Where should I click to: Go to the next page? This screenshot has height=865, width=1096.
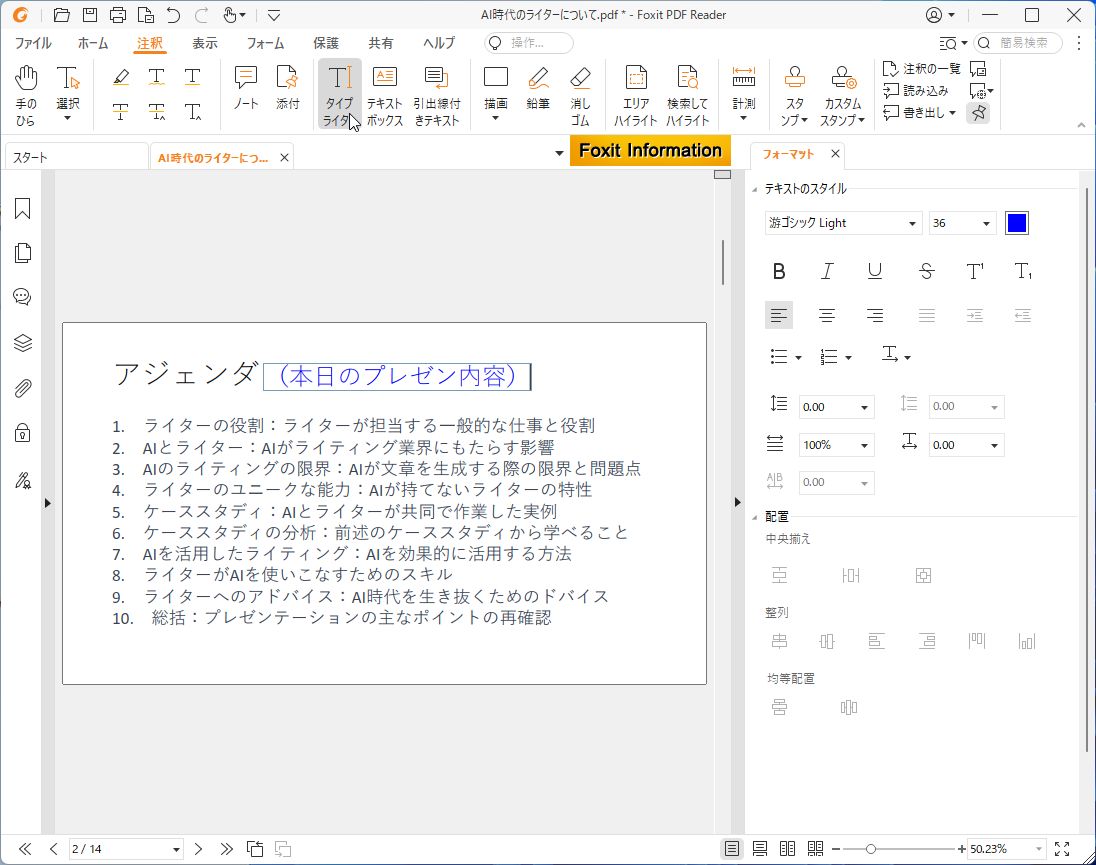[199, 849]
